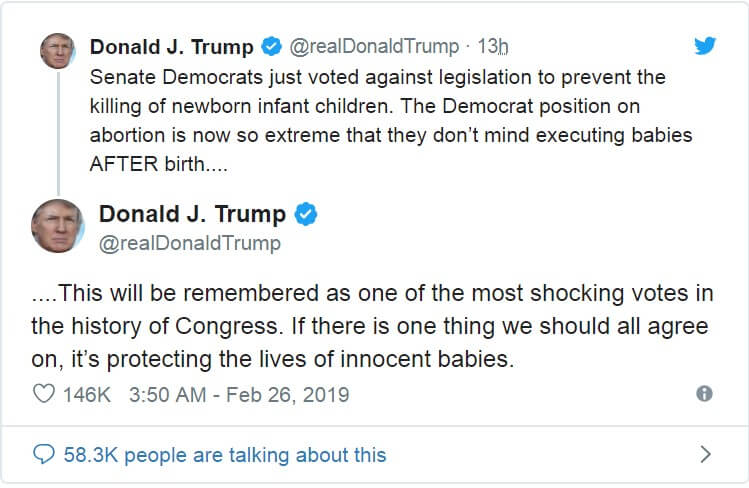Viewport: 749px width, 488px height.
Task: Click the speech bubble conversation icon
Action: coord(44,454)
